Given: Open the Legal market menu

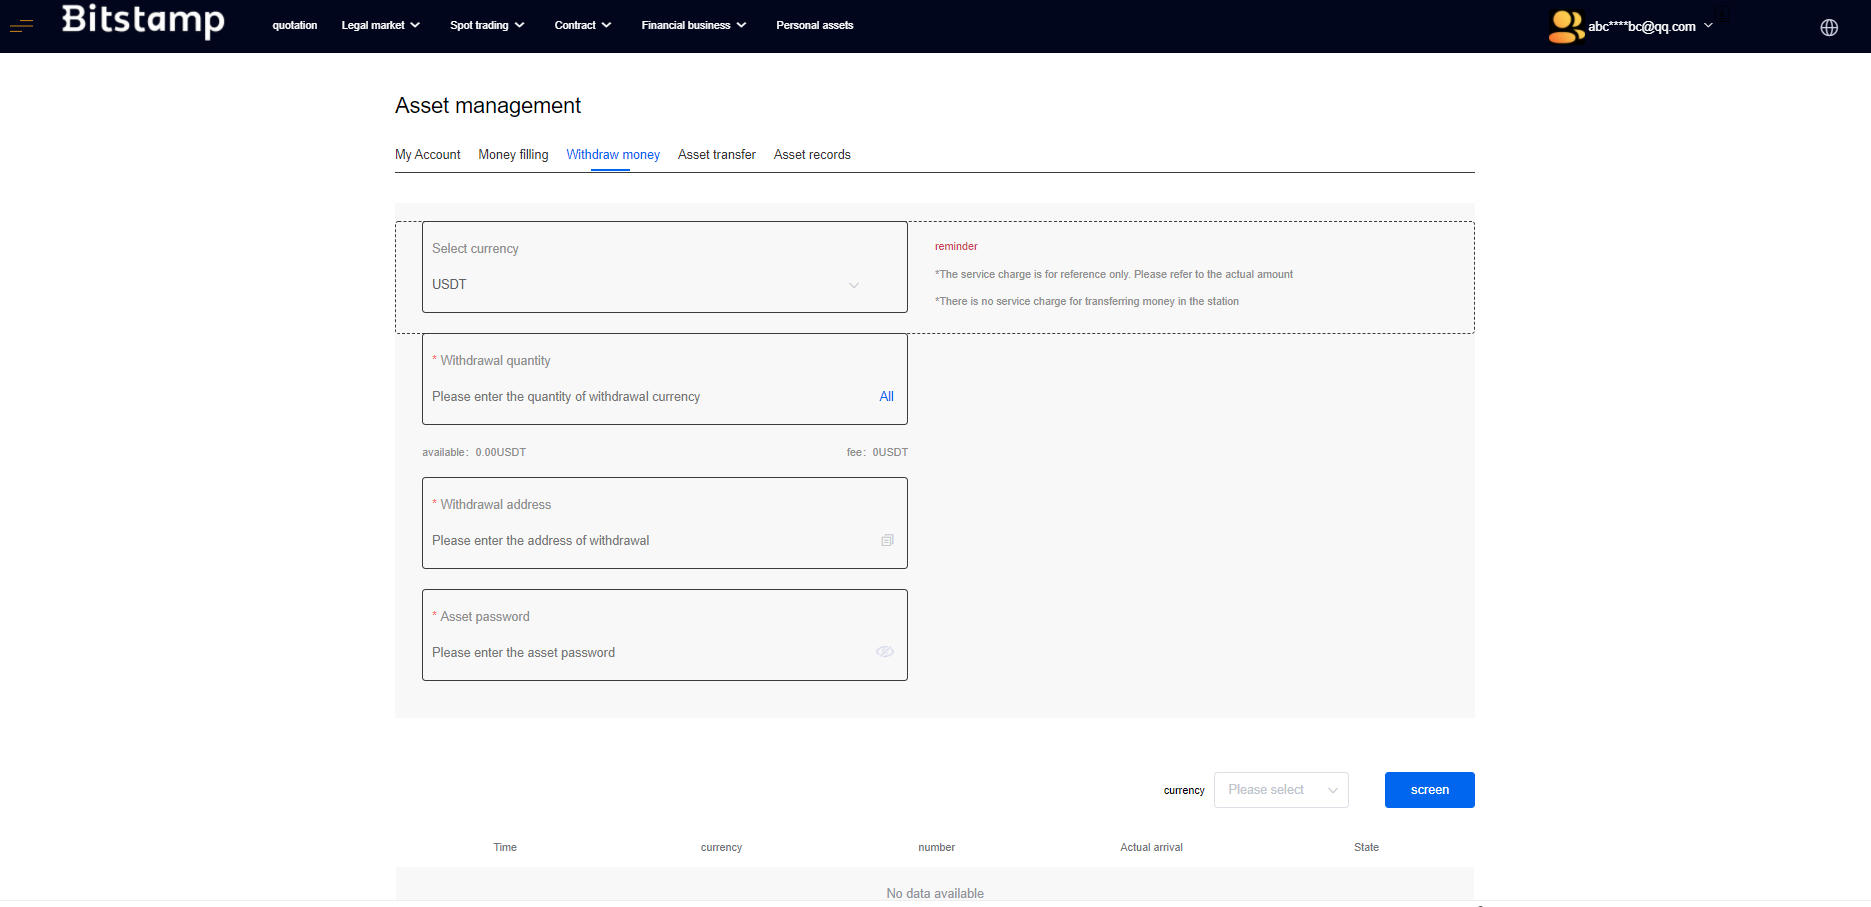Looking at the screenshot, I should point(380,25).
